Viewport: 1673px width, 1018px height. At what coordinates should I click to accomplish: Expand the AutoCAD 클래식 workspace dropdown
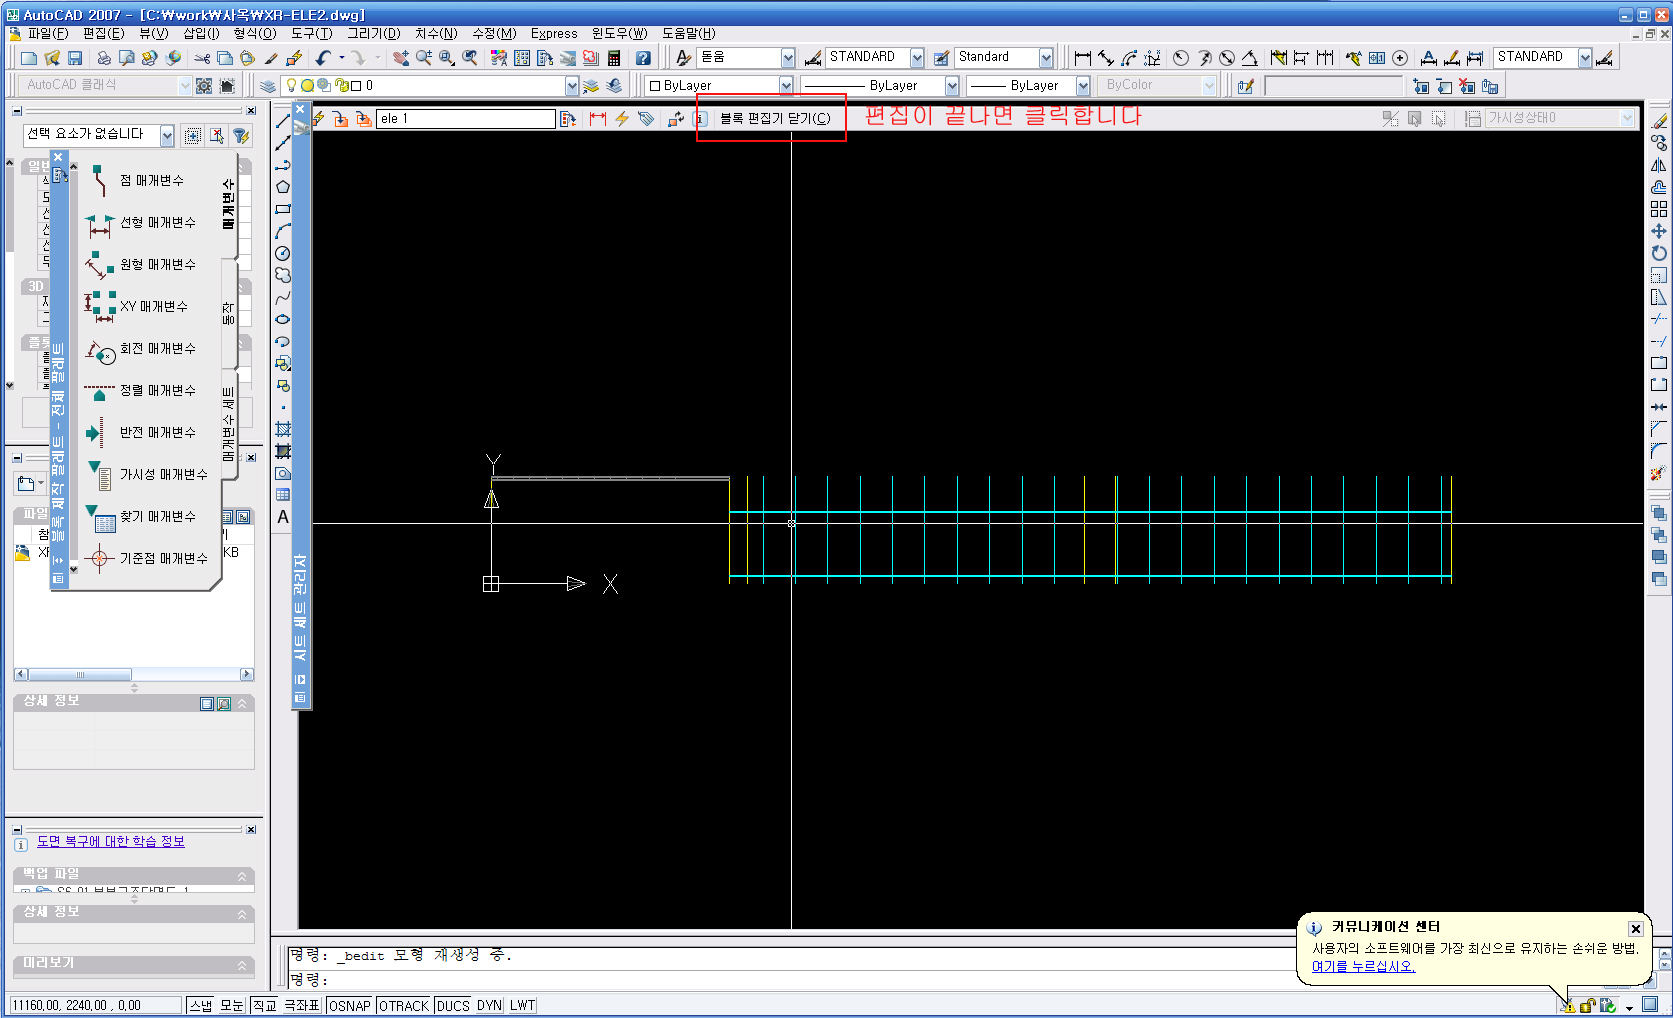coord(184,86)
